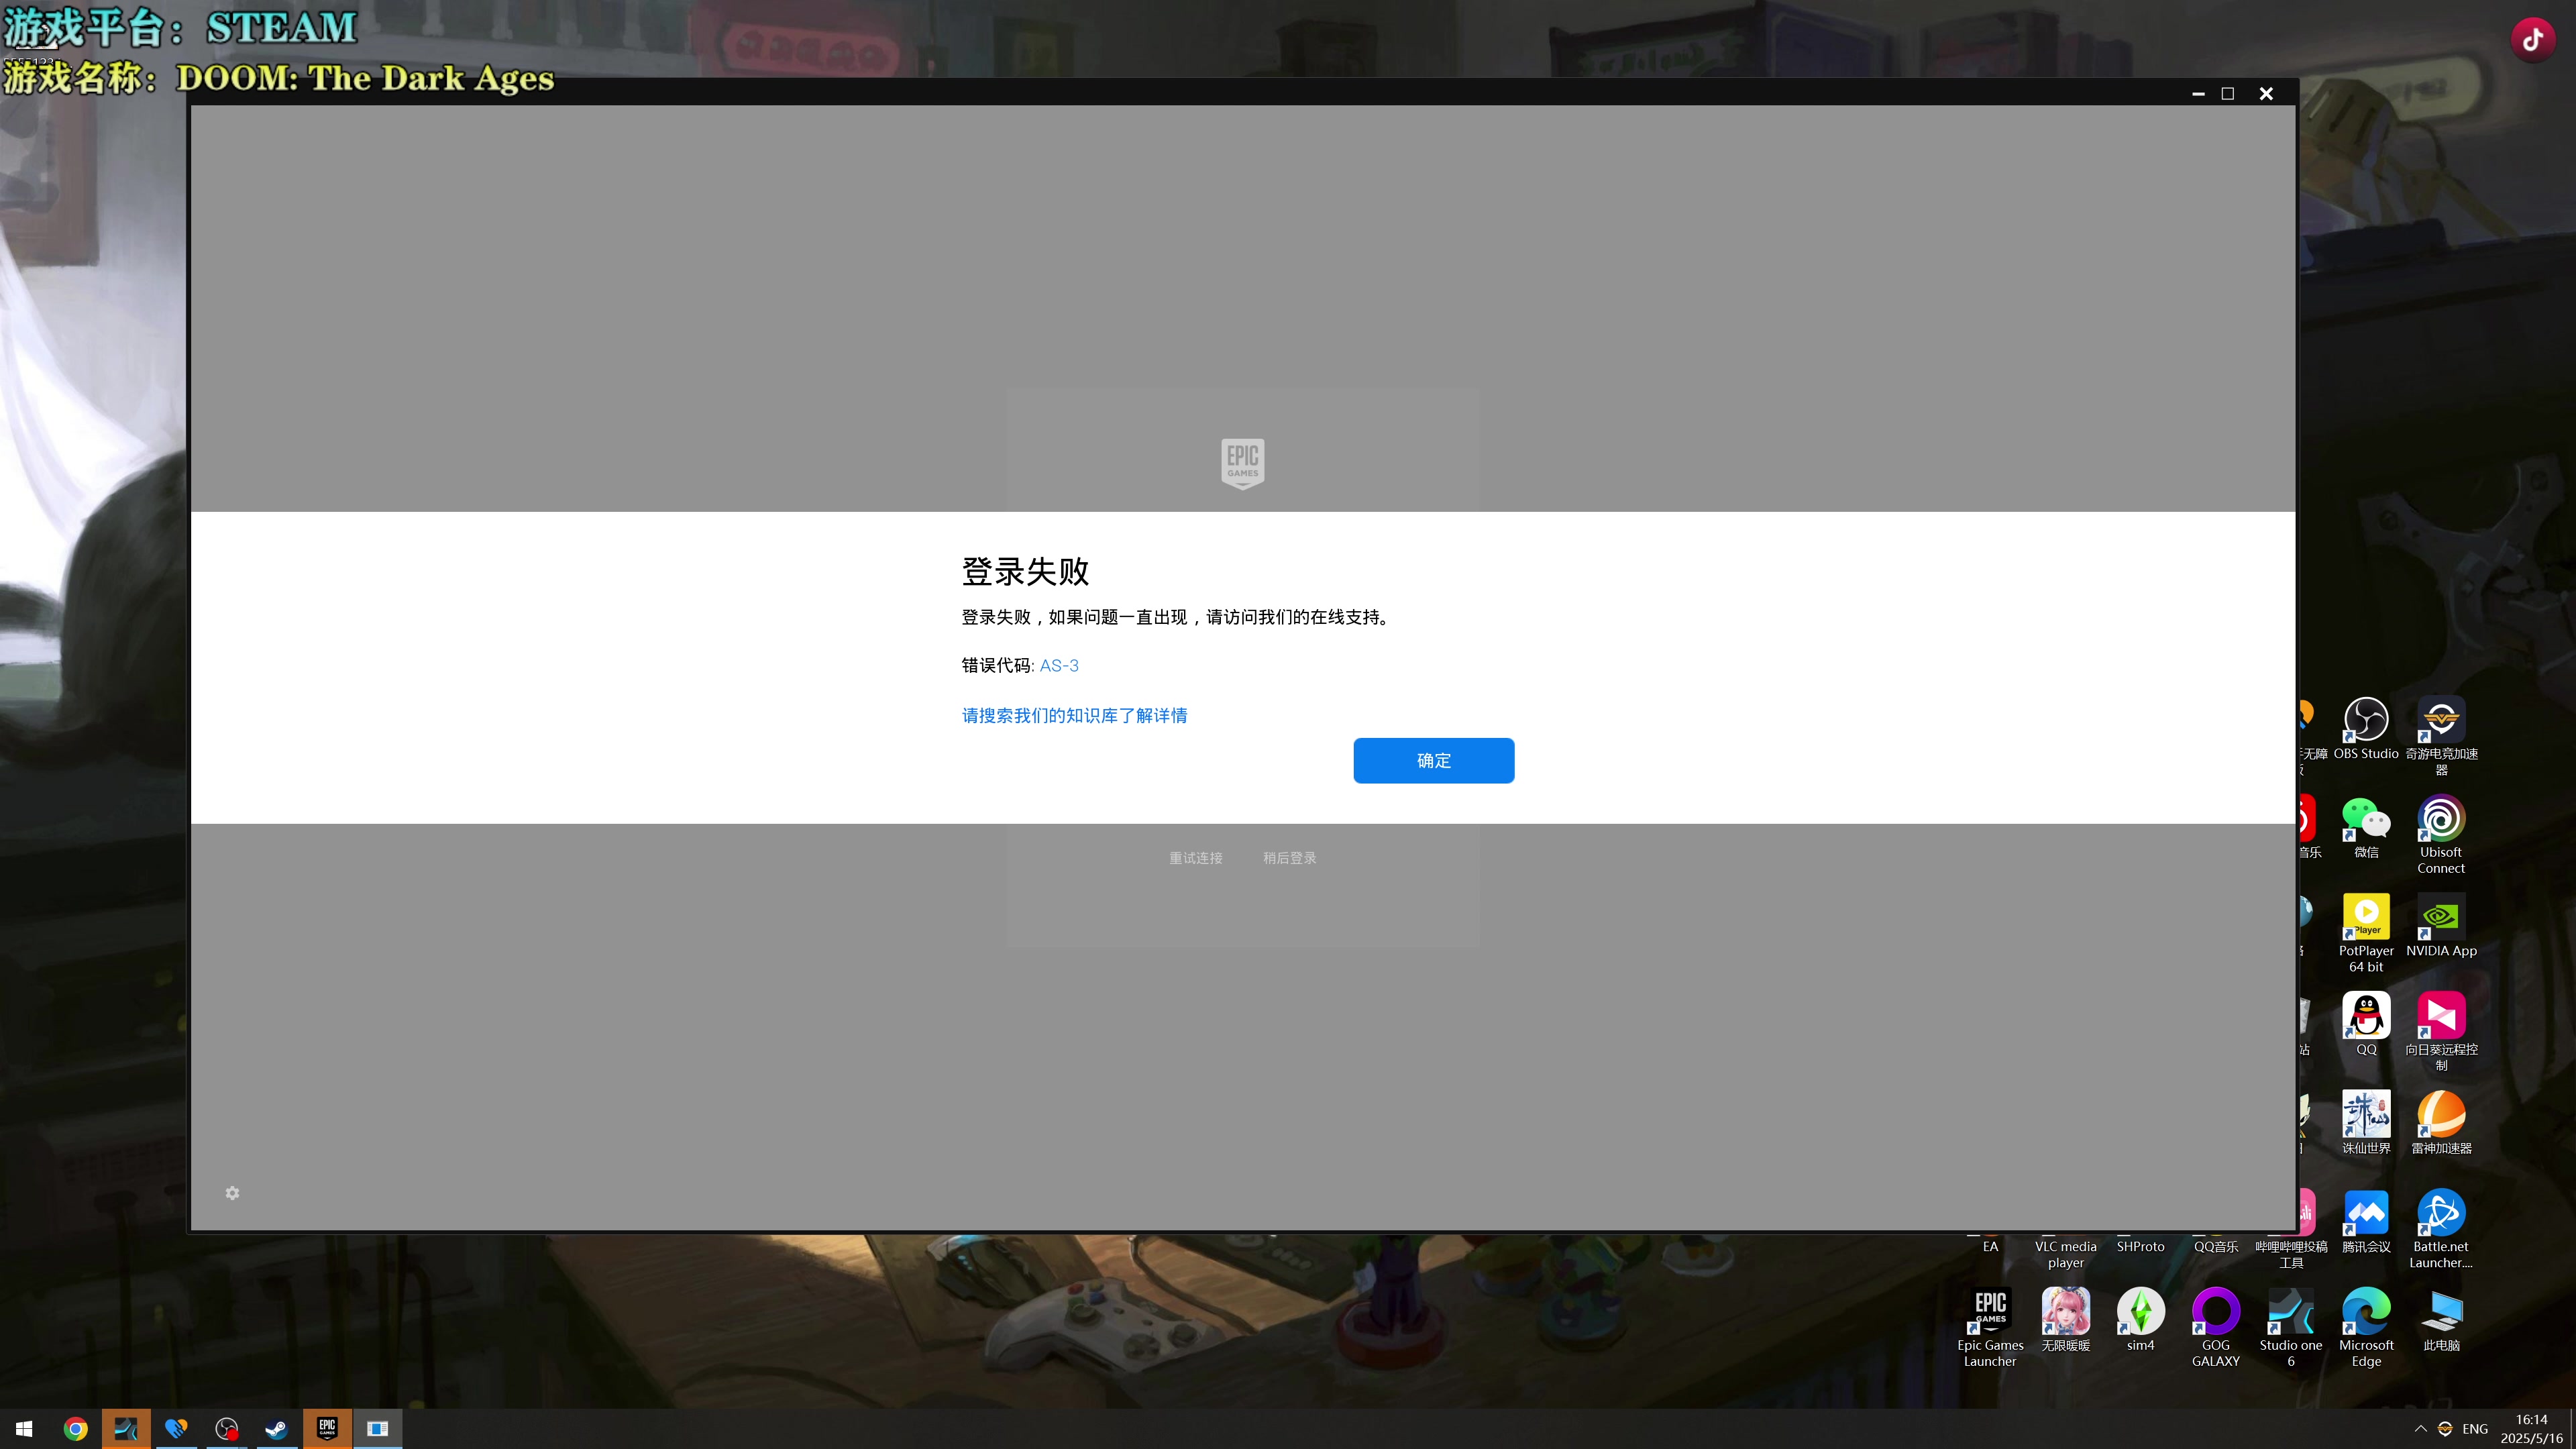
Task: Switch to Studio One in the taskbar
Action: click(126, 1429)
